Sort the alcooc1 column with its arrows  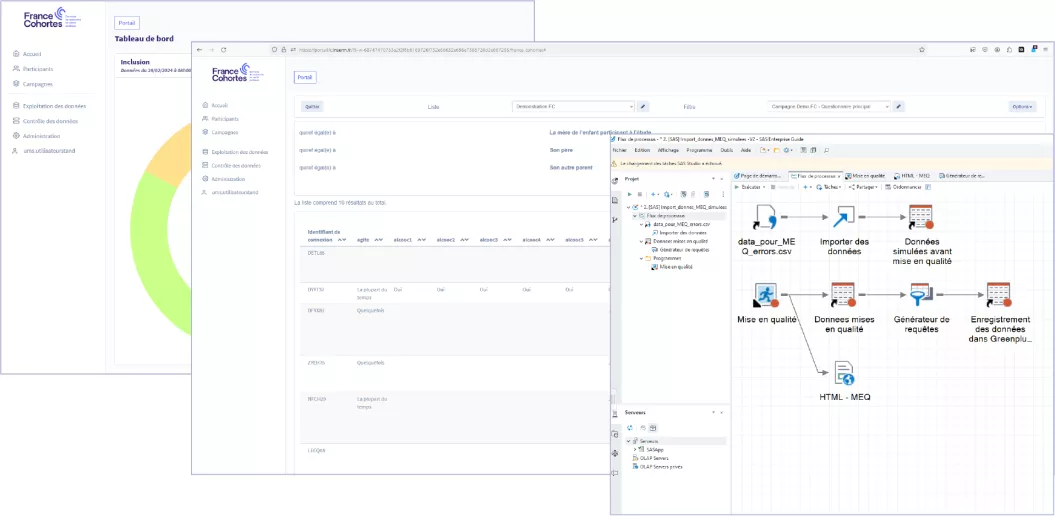pos(421,239)
